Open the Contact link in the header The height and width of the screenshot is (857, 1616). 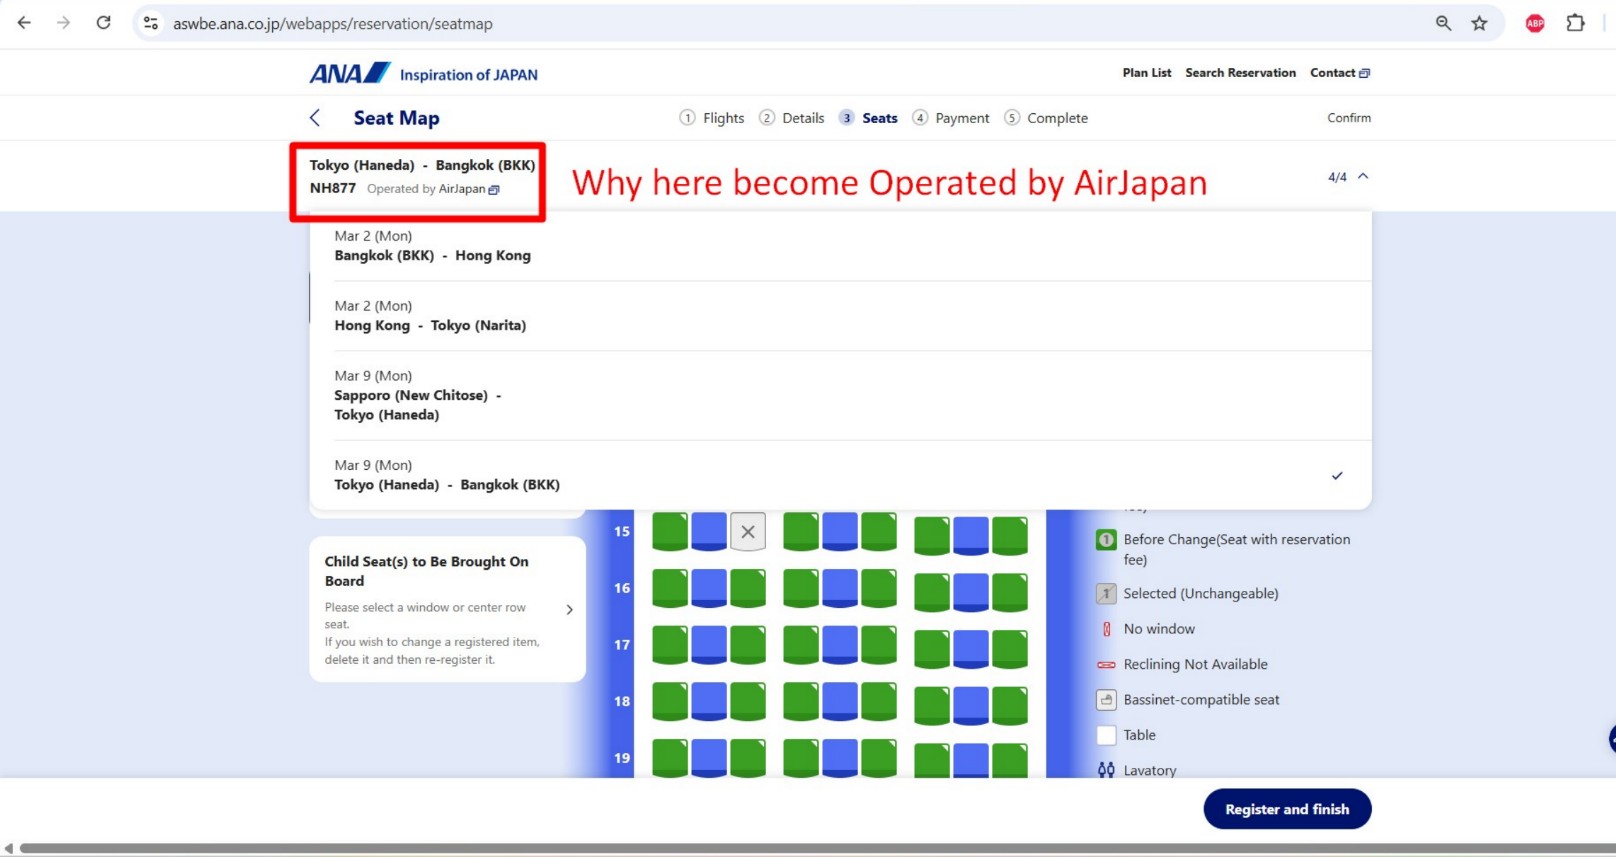pyautogui.click(x=1340, y=73)
